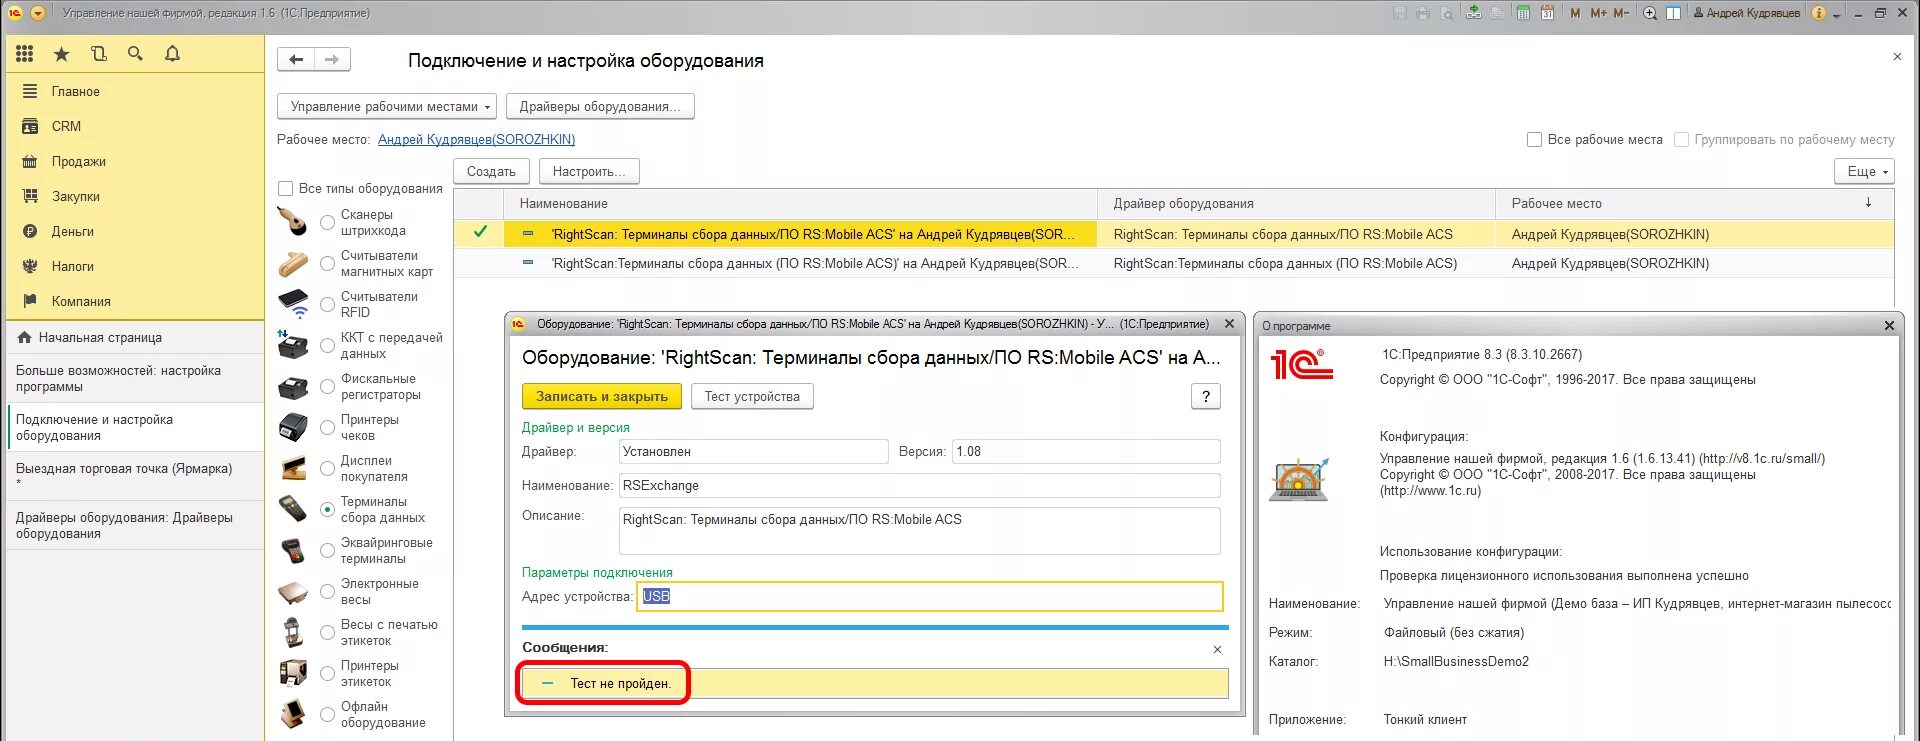The width and height of the screenshot is (1920, 741).
Task: Open the main menu dropdown arrow at top-left
Action: [38, 13]
